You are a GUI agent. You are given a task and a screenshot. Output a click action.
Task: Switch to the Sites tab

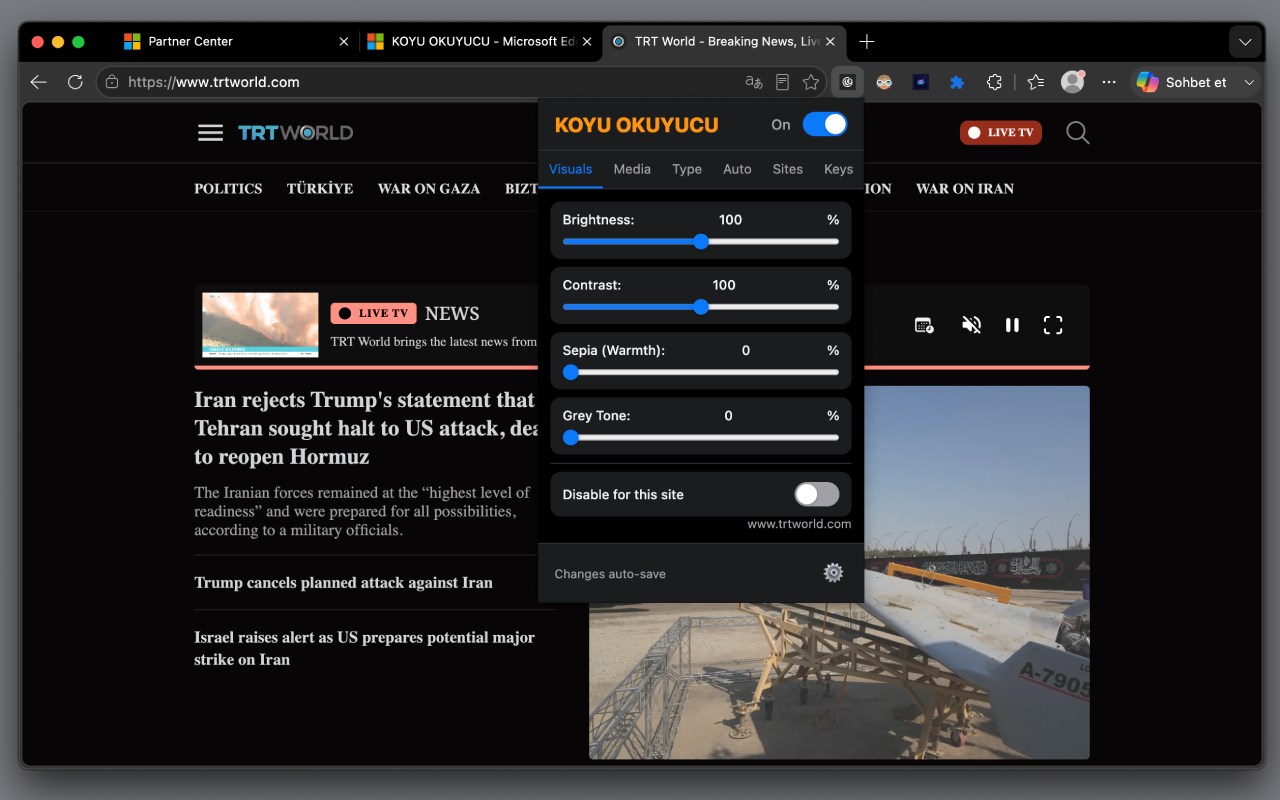788,169
